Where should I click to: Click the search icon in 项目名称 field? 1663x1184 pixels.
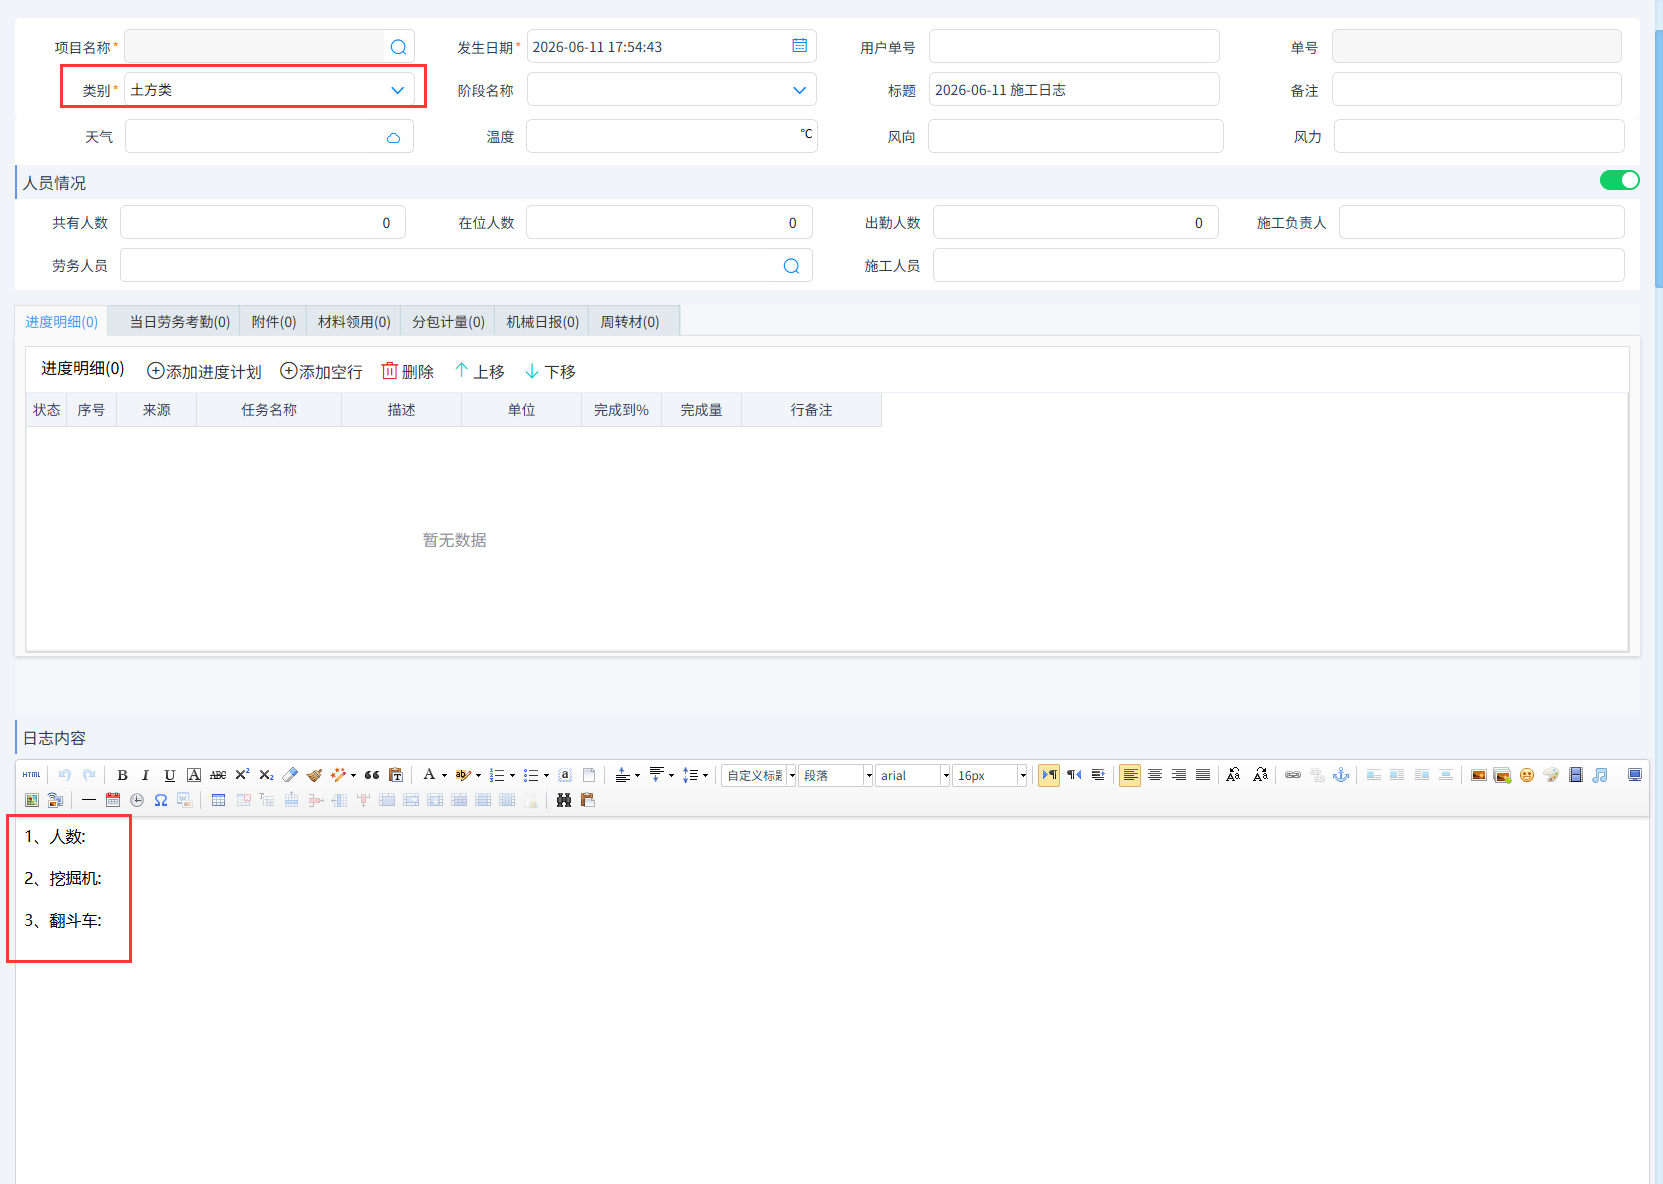(x=398, y=47)
